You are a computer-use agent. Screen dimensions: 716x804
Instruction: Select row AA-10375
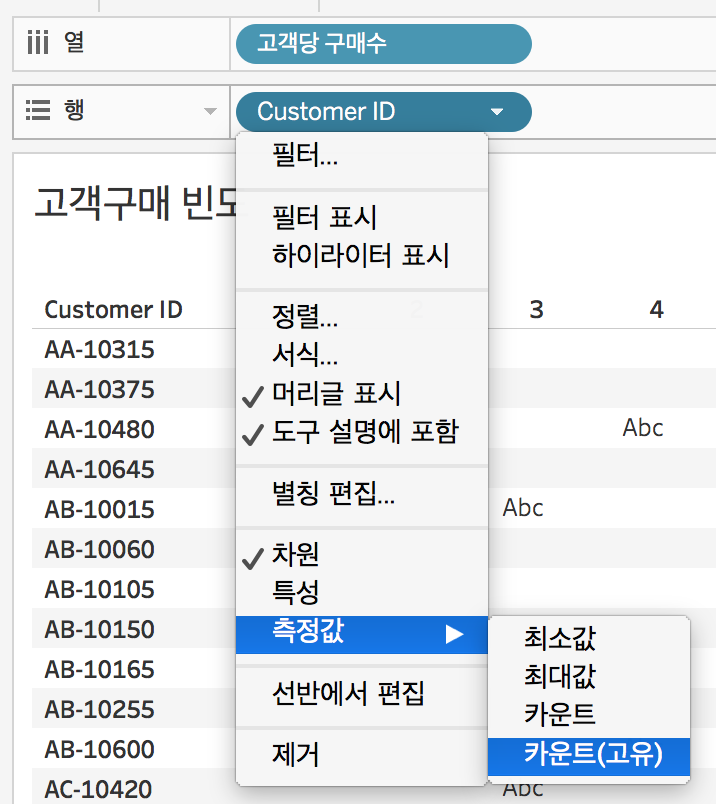coord(100,390)
